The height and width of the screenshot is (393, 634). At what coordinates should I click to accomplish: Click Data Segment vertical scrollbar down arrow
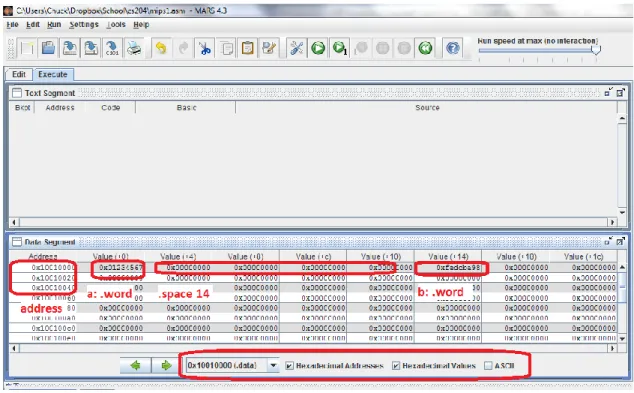[622, 338]
